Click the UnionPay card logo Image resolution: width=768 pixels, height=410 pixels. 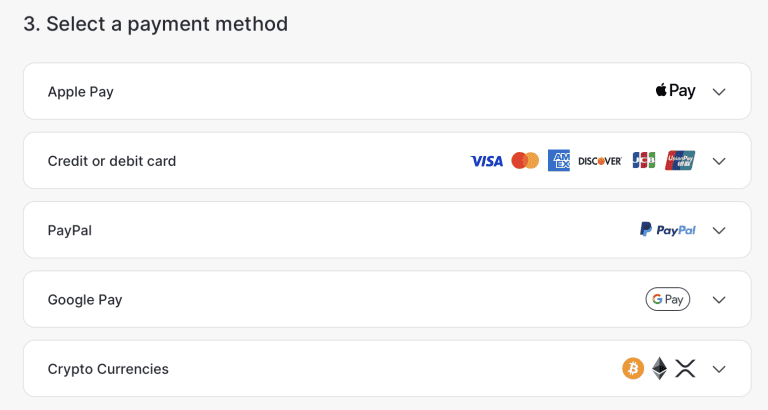pos(680,161)
